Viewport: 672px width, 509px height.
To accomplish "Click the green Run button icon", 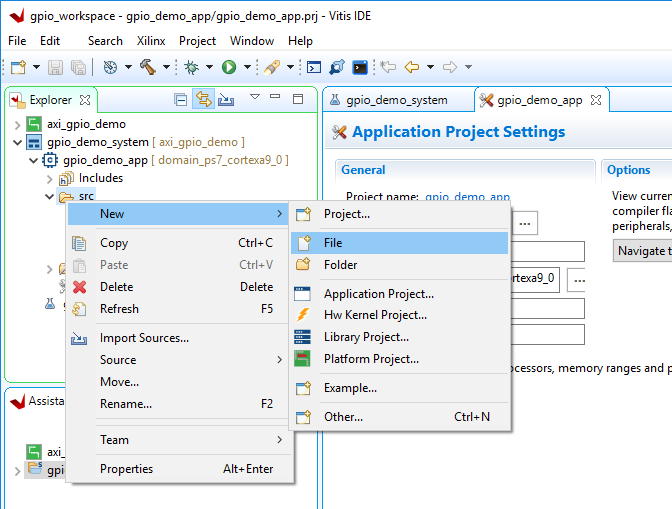I will (x=229, y=67).
